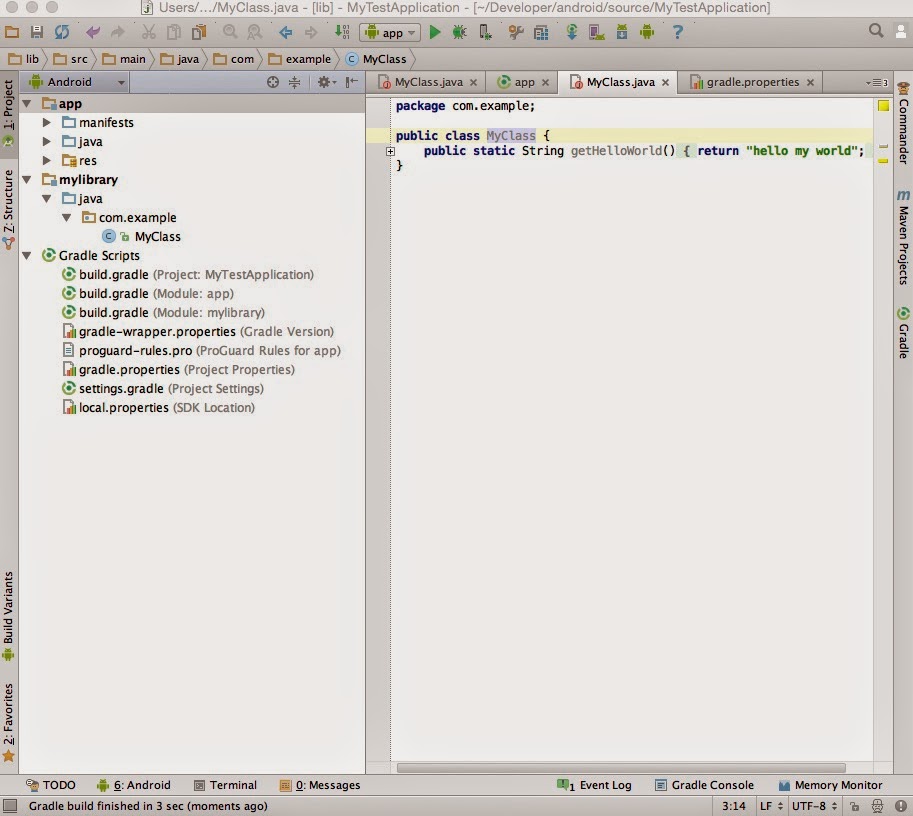
Task: Select build.gradle (Module: mylibrary)
Action: point(172,312)
